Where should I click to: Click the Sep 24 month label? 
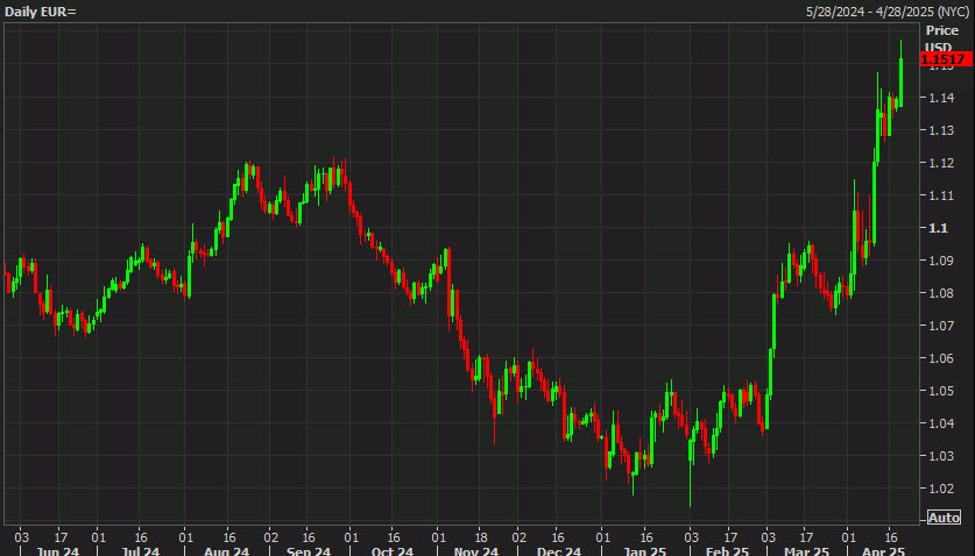point(309,550)
